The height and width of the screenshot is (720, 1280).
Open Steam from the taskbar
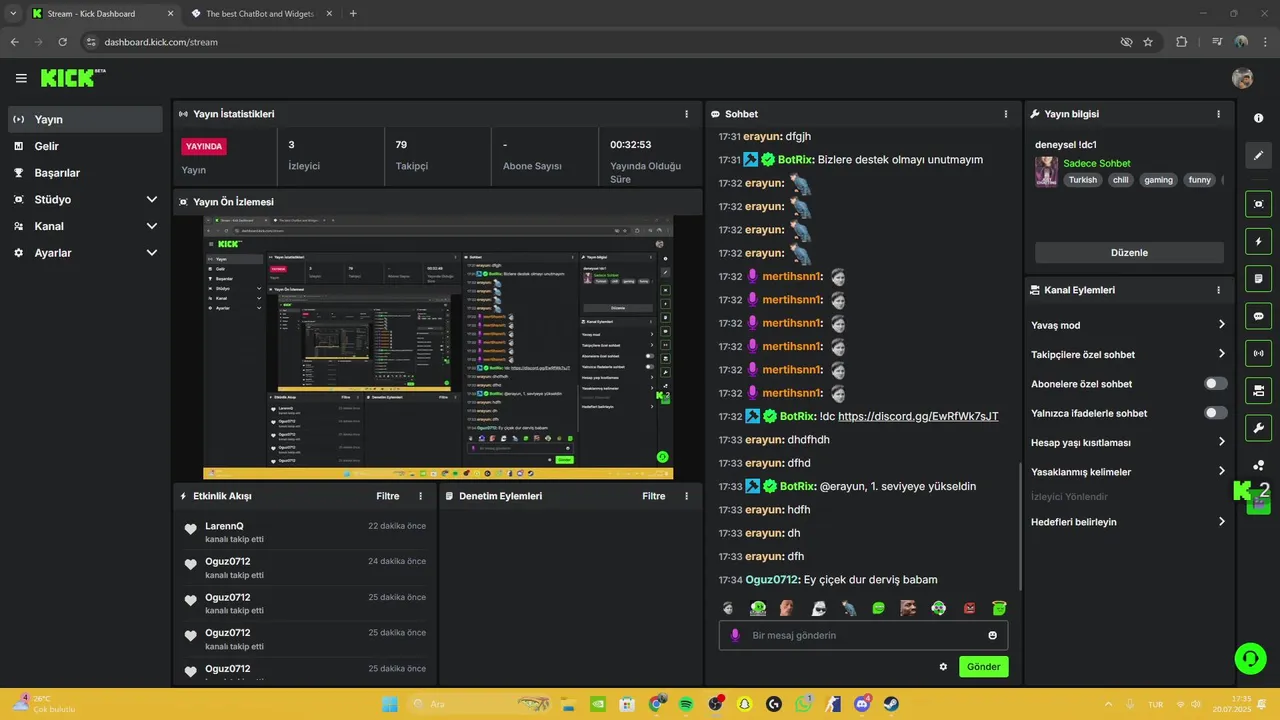[891, 704]
